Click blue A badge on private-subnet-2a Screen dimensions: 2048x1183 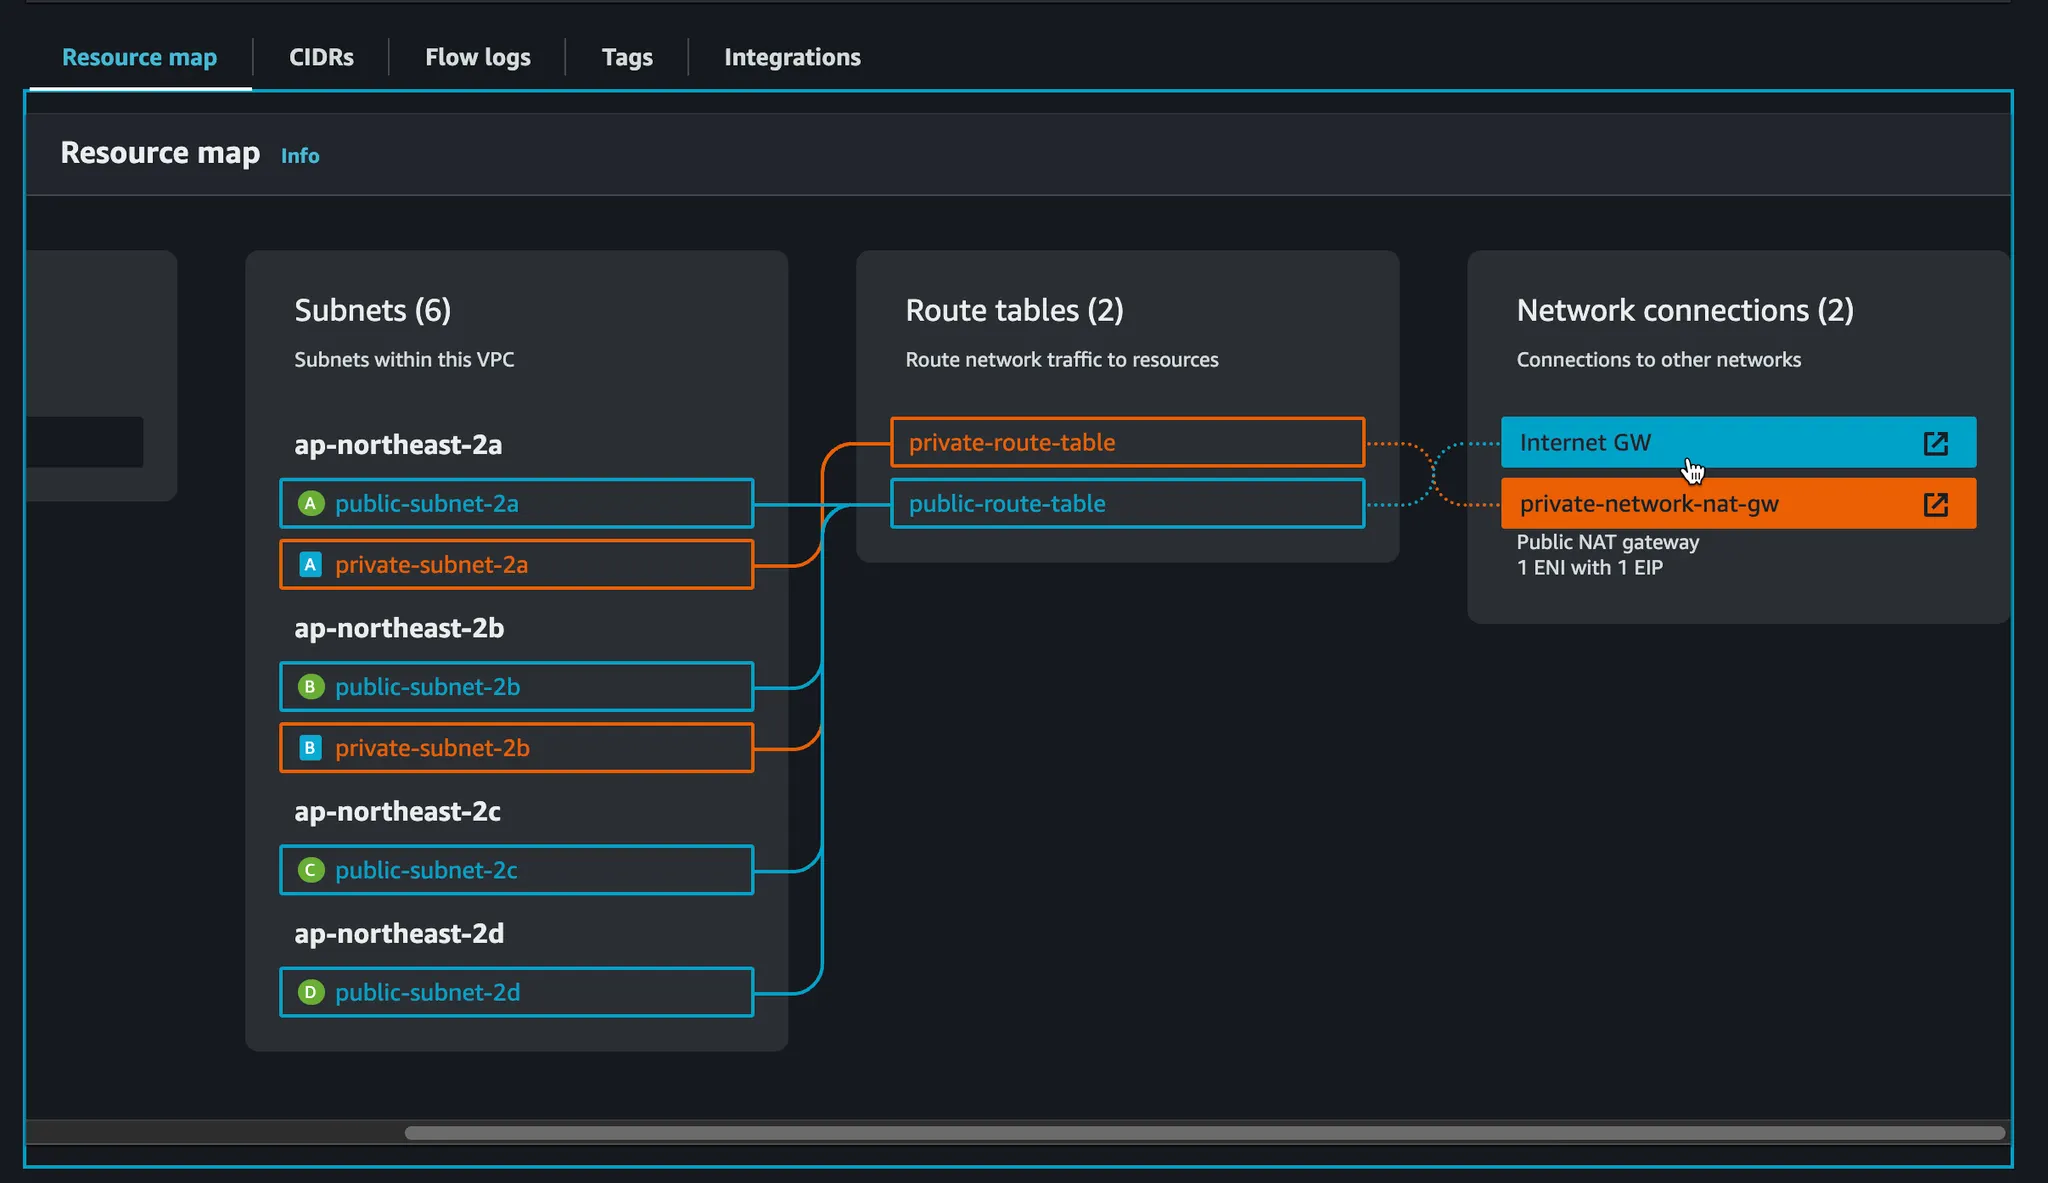point(311,565)
